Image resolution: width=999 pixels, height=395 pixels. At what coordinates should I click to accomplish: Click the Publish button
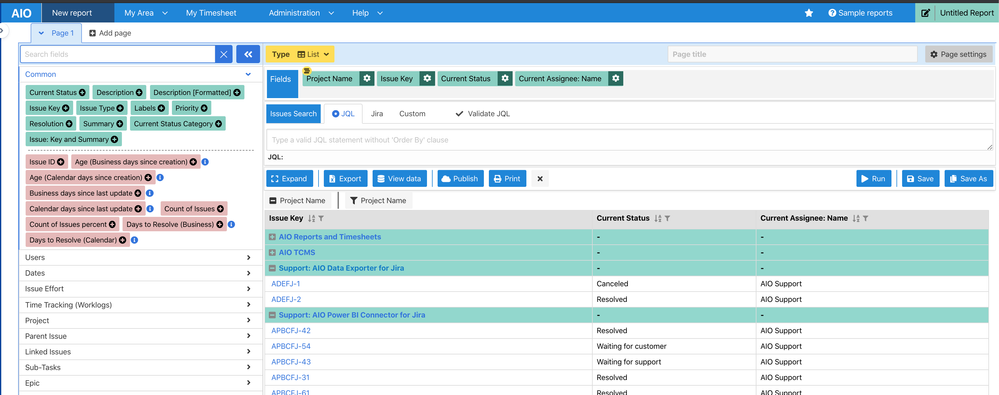point(461,179)
